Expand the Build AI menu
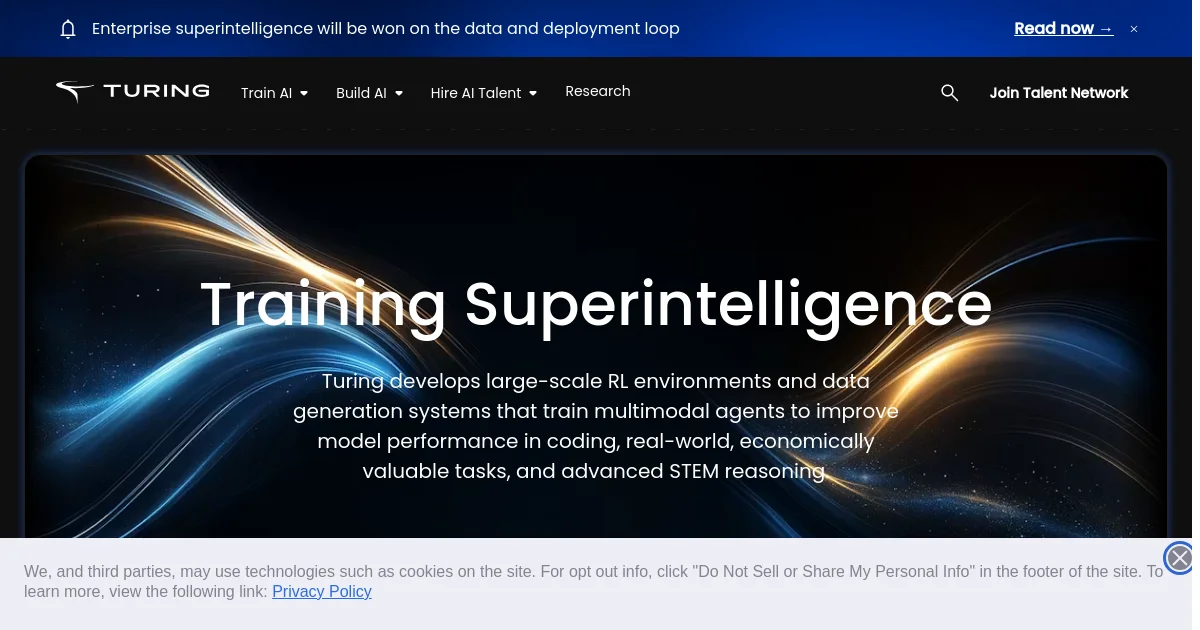This screenshot has height=630, width=1200. click(x=369, y=93)
